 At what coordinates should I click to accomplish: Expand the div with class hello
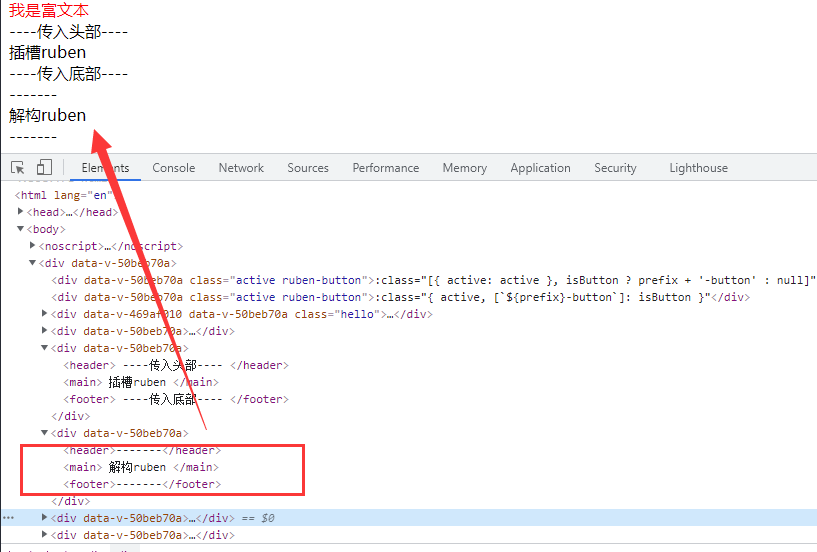[44, 314]
